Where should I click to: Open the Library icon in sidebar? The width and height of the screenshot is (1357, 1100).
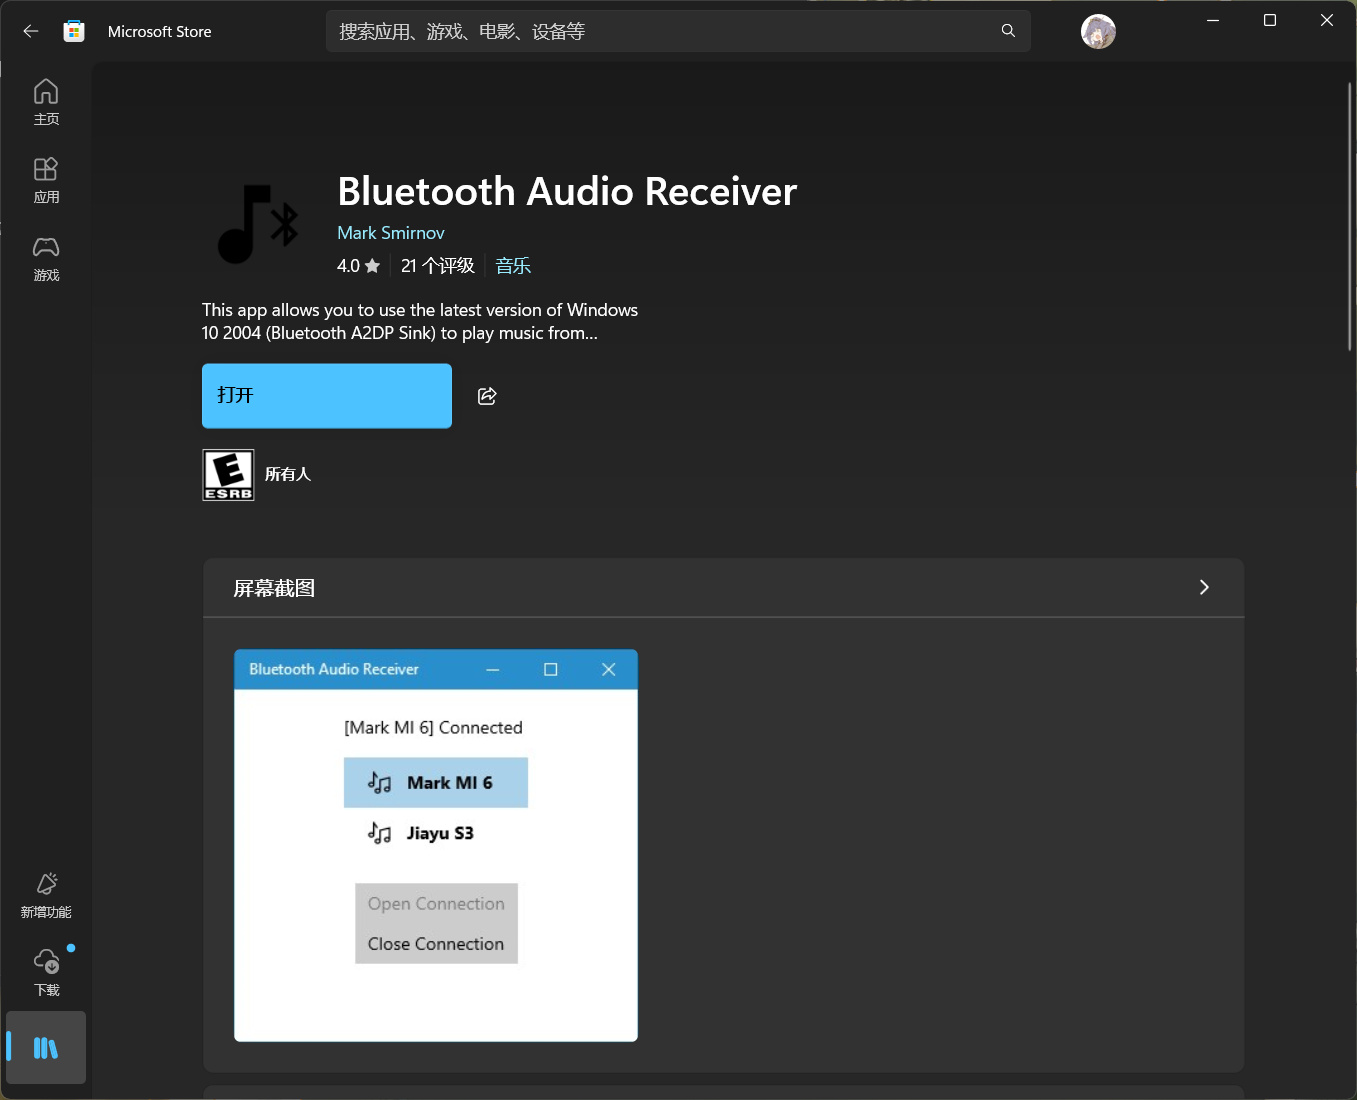[x=46, y=1048]
